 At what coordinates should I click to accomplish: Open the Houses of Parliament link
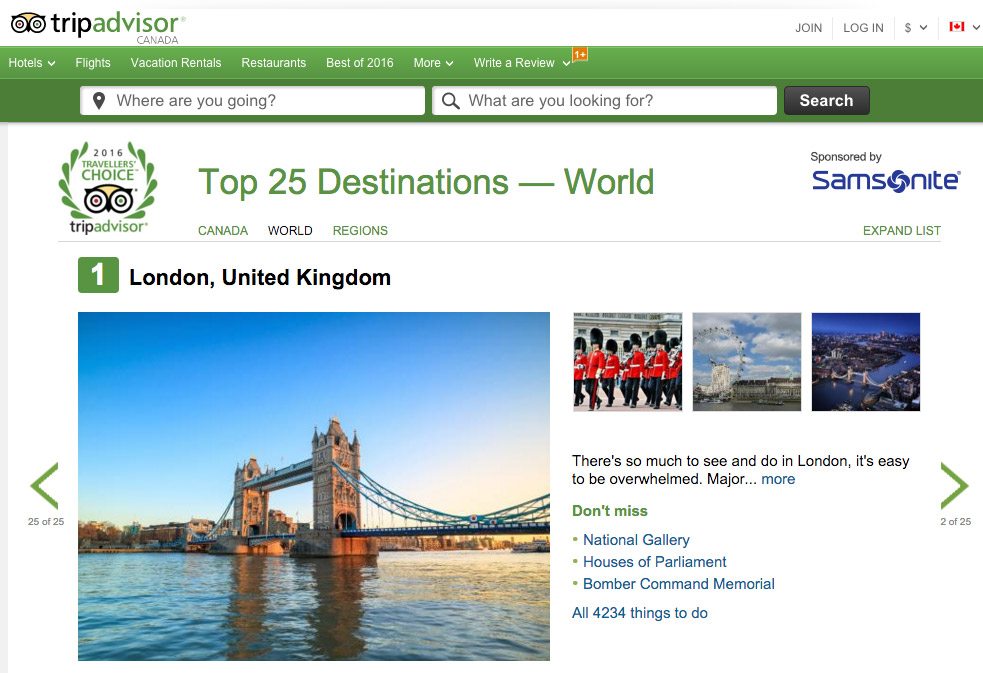click(654, 561)
